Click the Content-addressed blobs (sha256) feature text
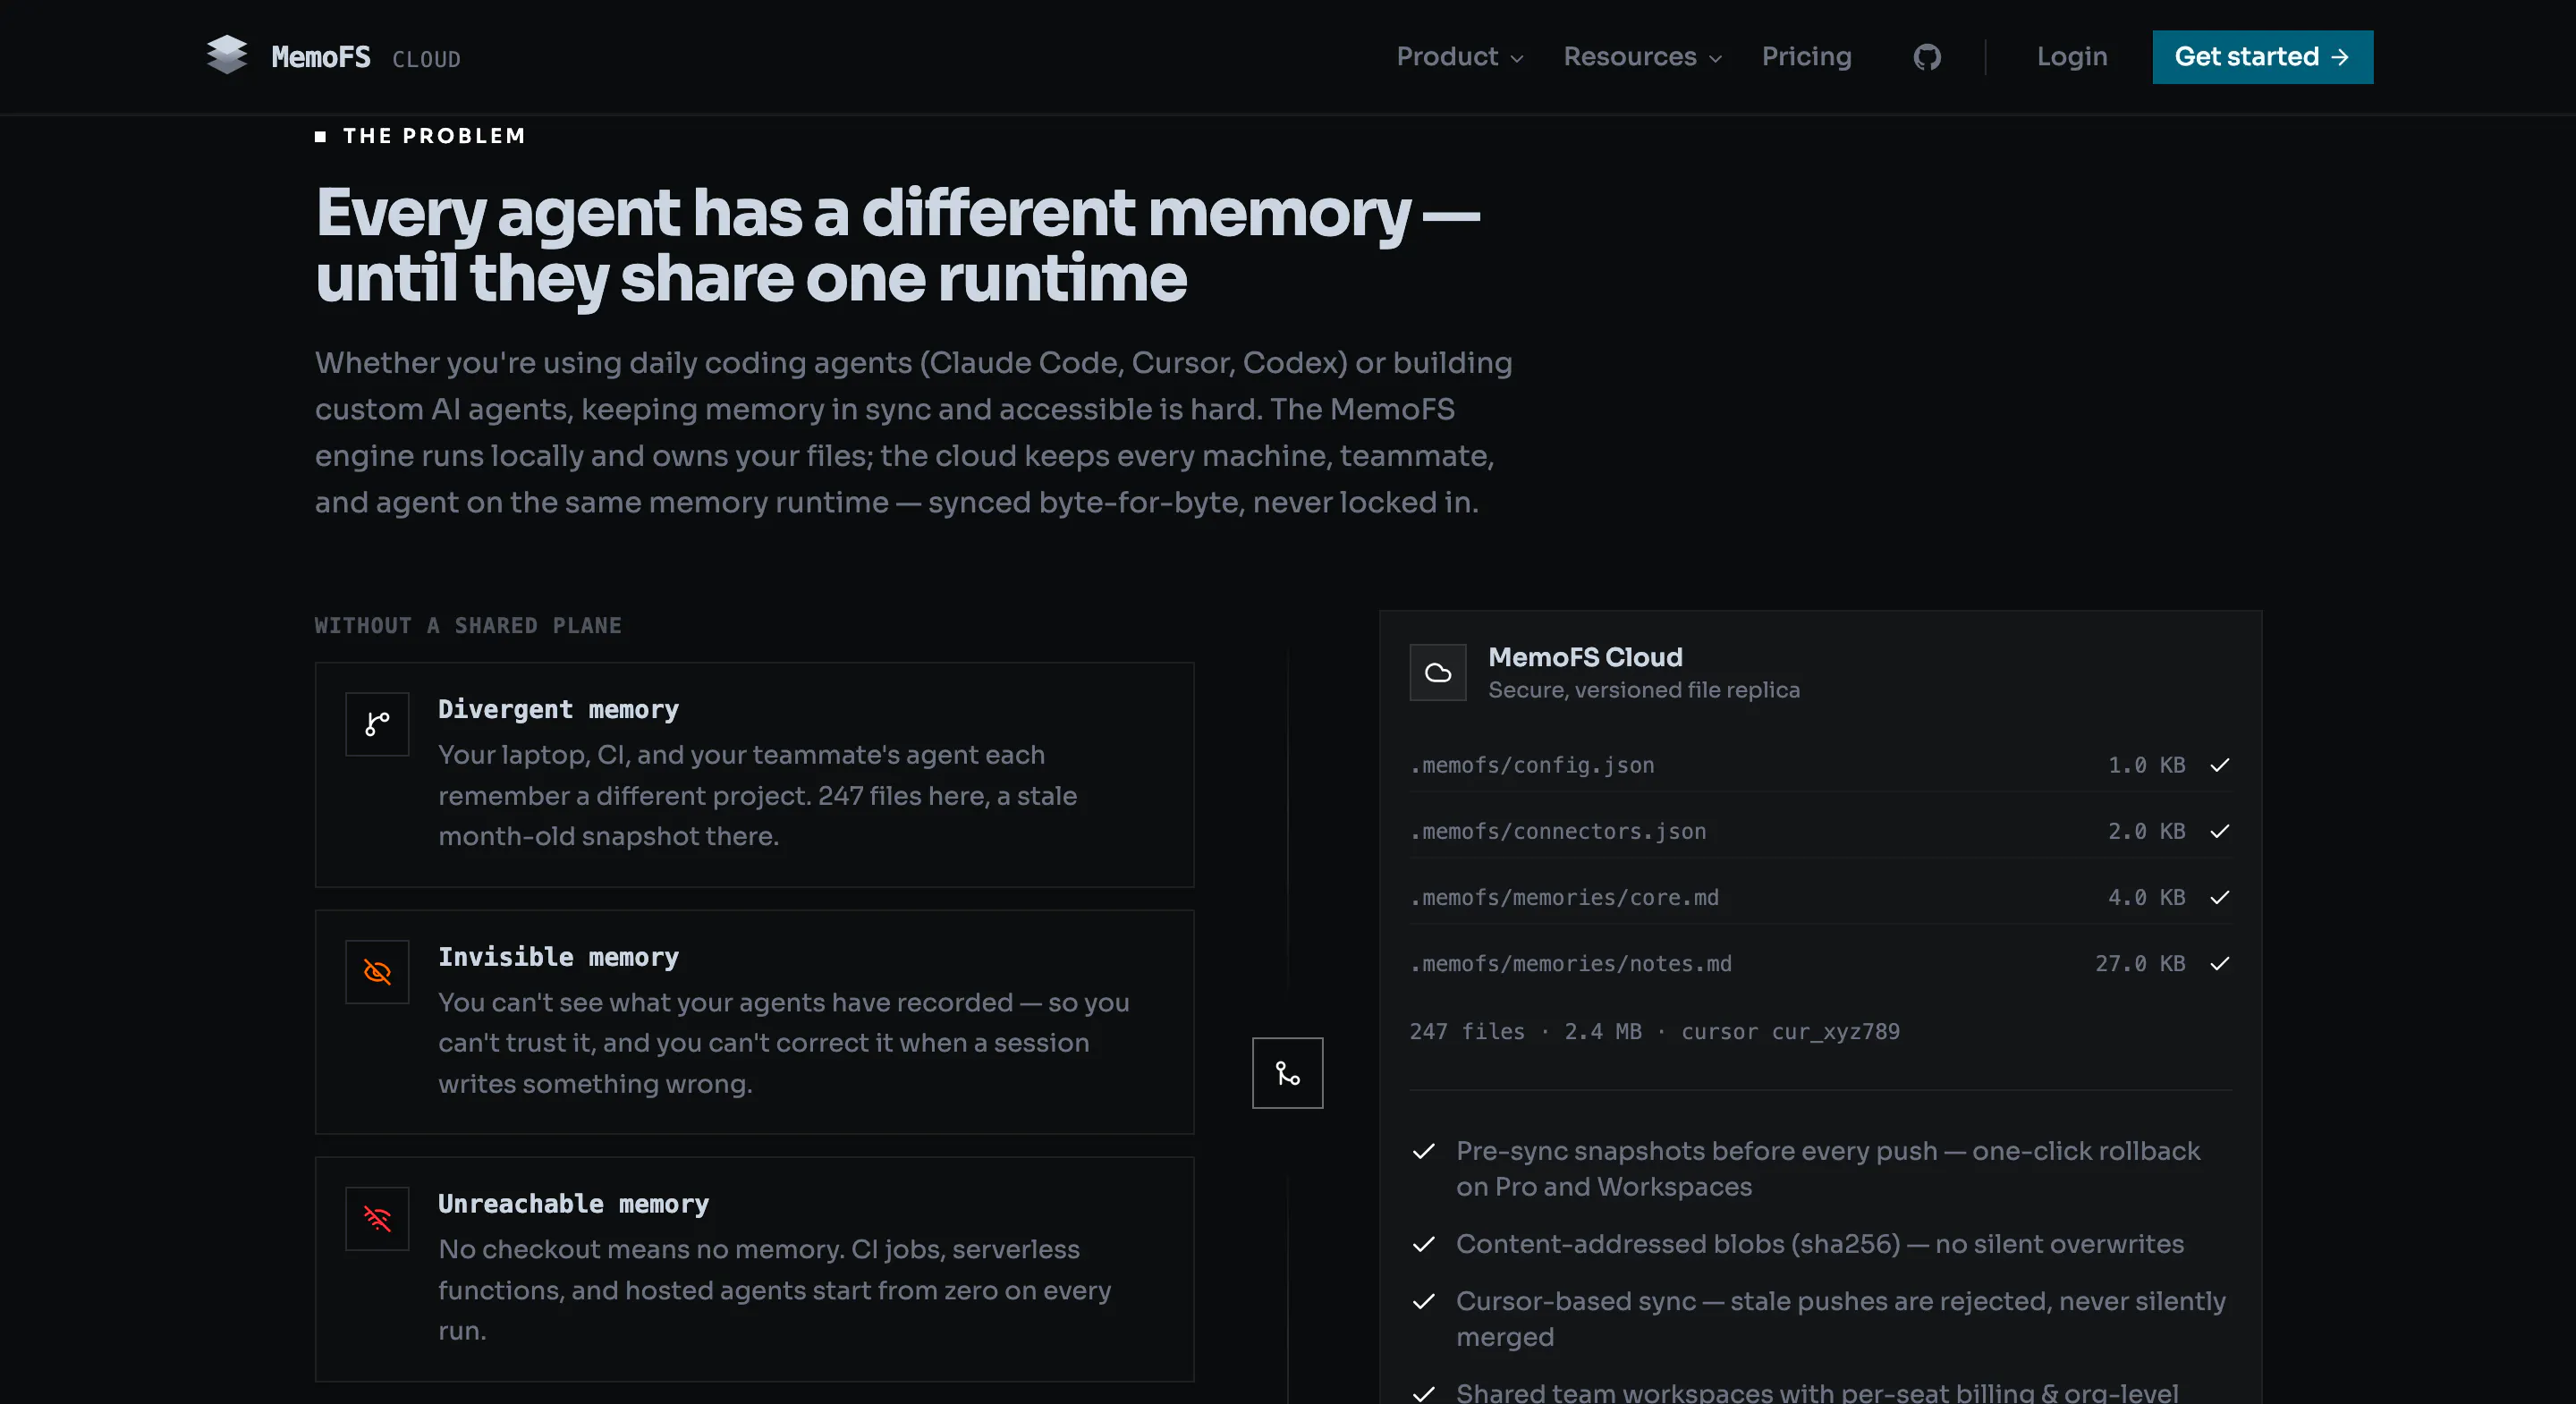2576x1404 pixels. [1819, 1245]
